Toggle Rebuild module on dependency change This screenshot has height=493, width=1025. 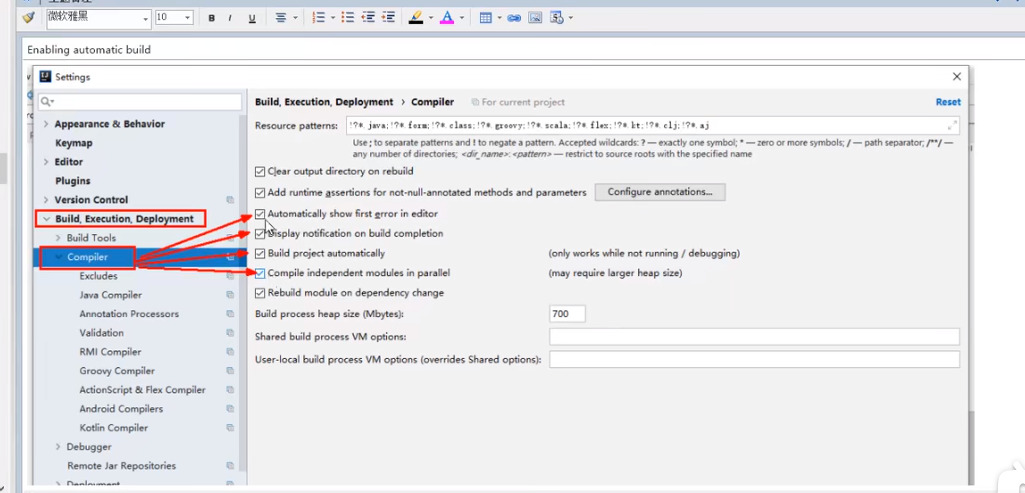tap(260, 293)
